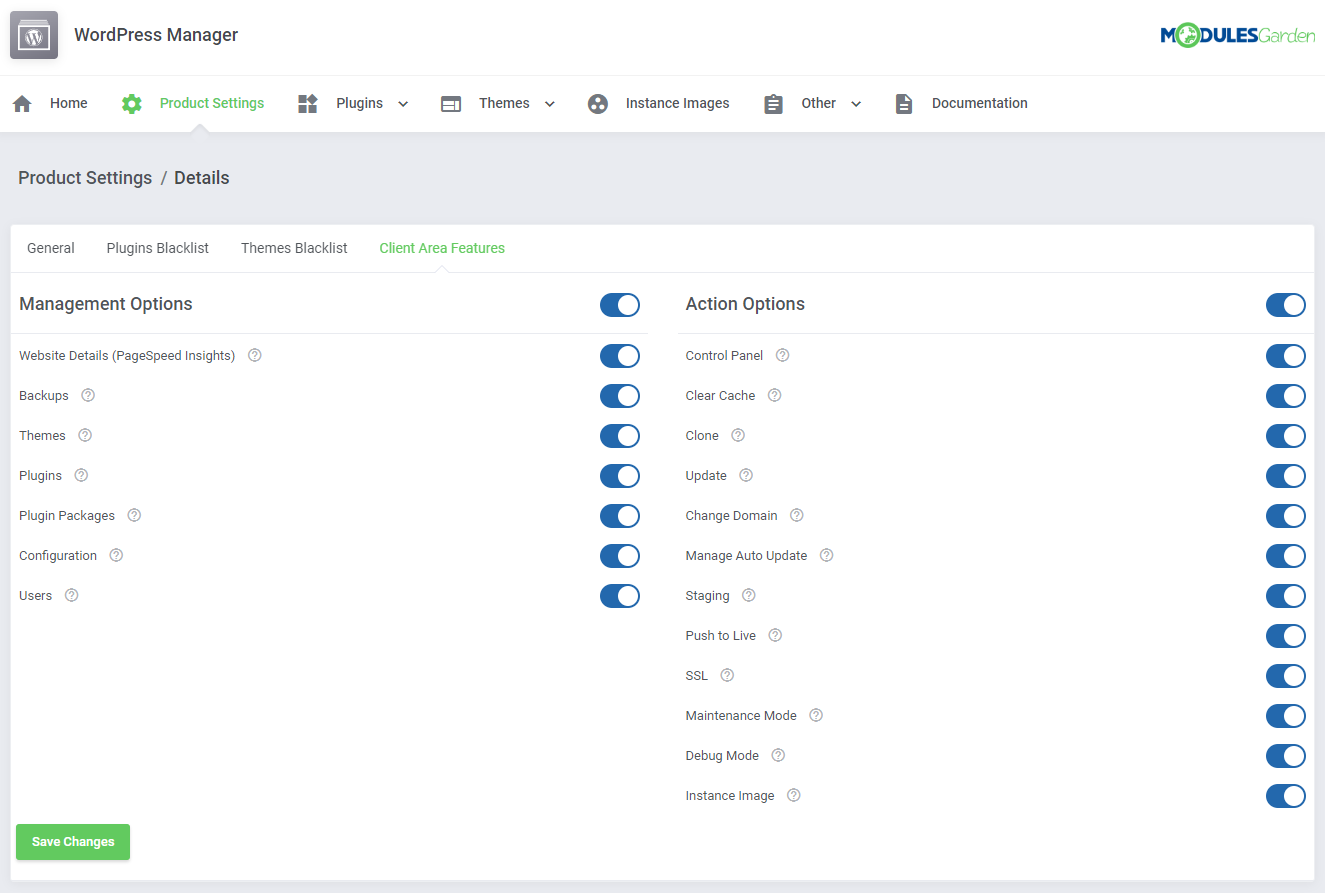Disable the Change Domain toggle
The height and width of the screenshot is (893, 1325).
point(1286,516)
